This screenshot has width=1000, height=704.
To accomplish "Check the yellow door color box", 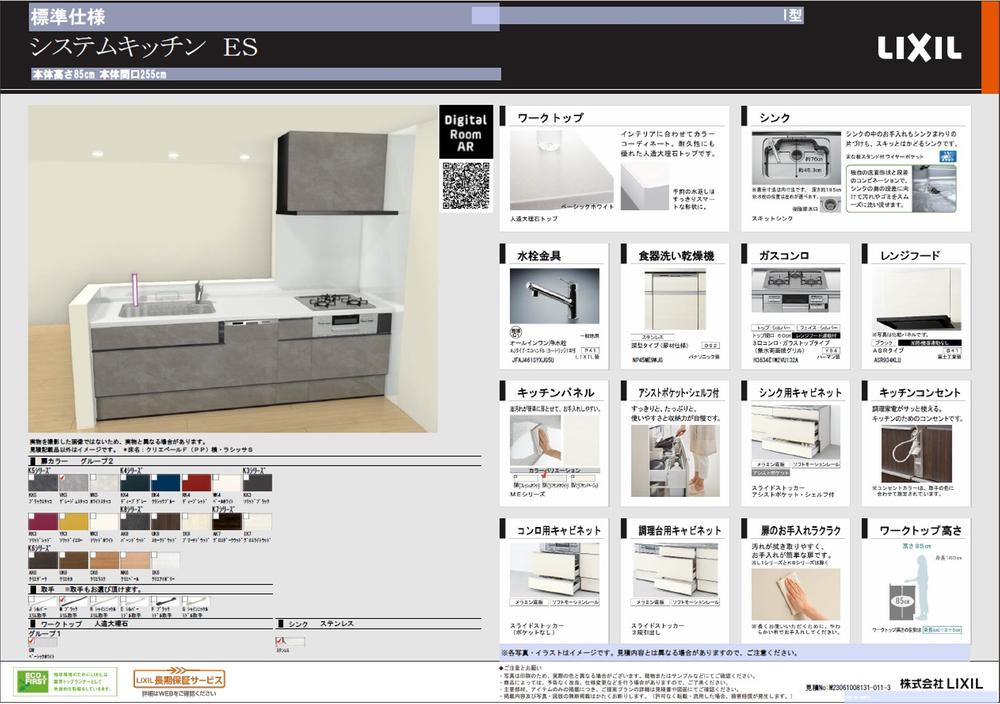I will coord(62,516).
